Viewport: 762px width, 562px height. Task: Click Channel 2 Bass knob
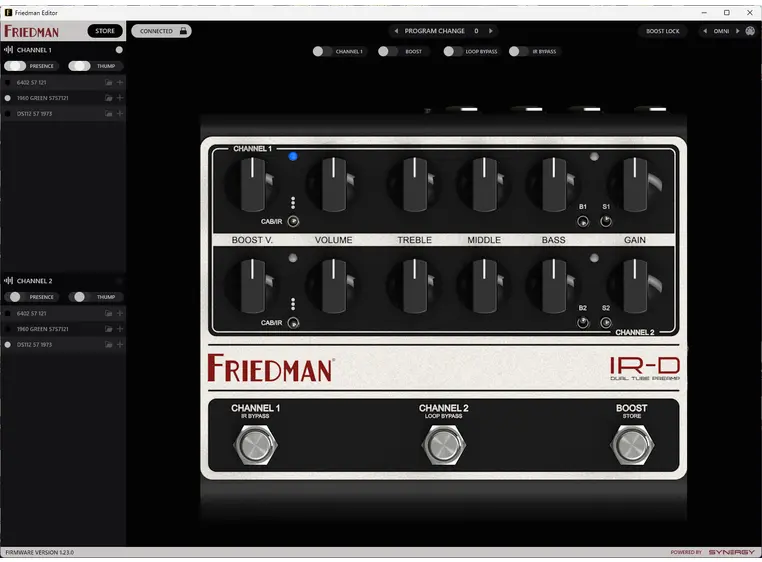[554, 286]
